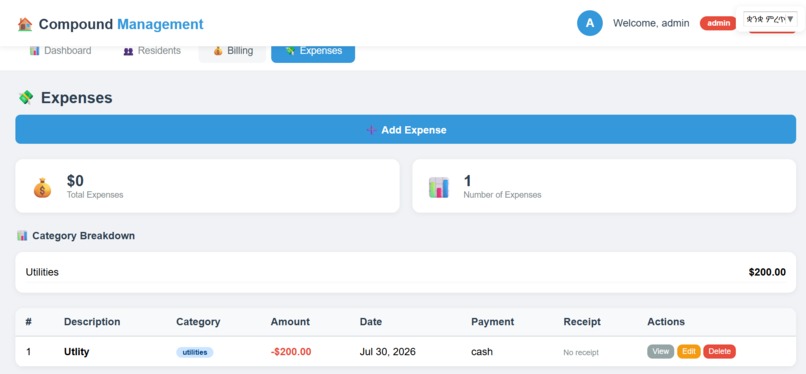This screenshot has height=374, width=806.
Task: Click the house logo icon
Action: [25, 24]
